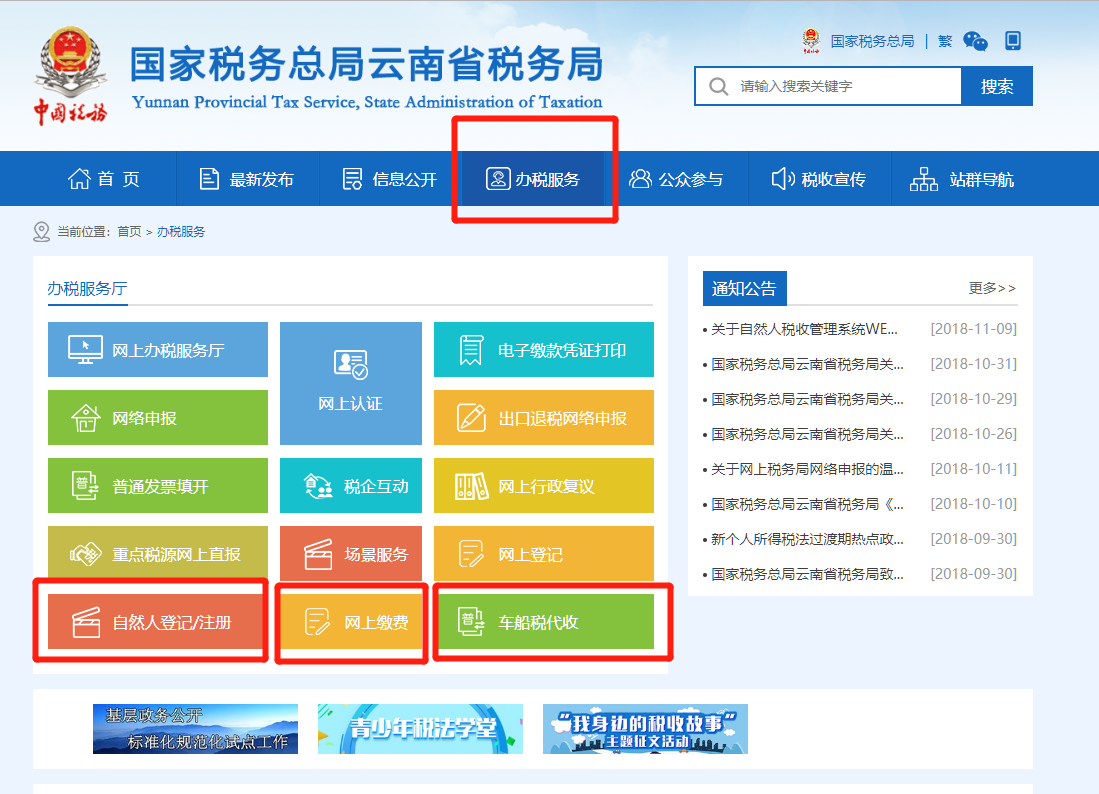The height and width of the screenshot is (794, 1099).
Task: Open the 最新发布 navigation item
Action: pyautogui.click(x=247, y=179)
